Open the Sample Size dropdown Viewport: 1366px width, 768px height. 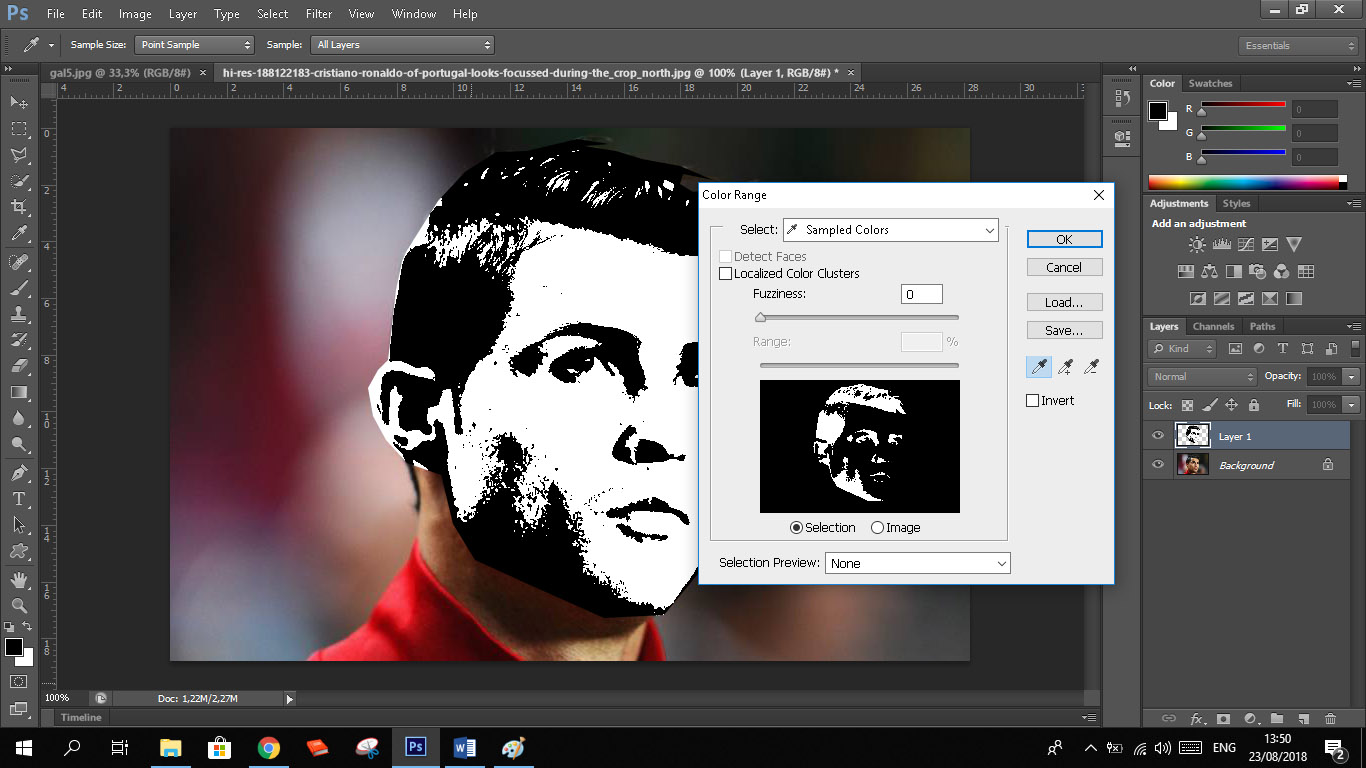(196, 45)
